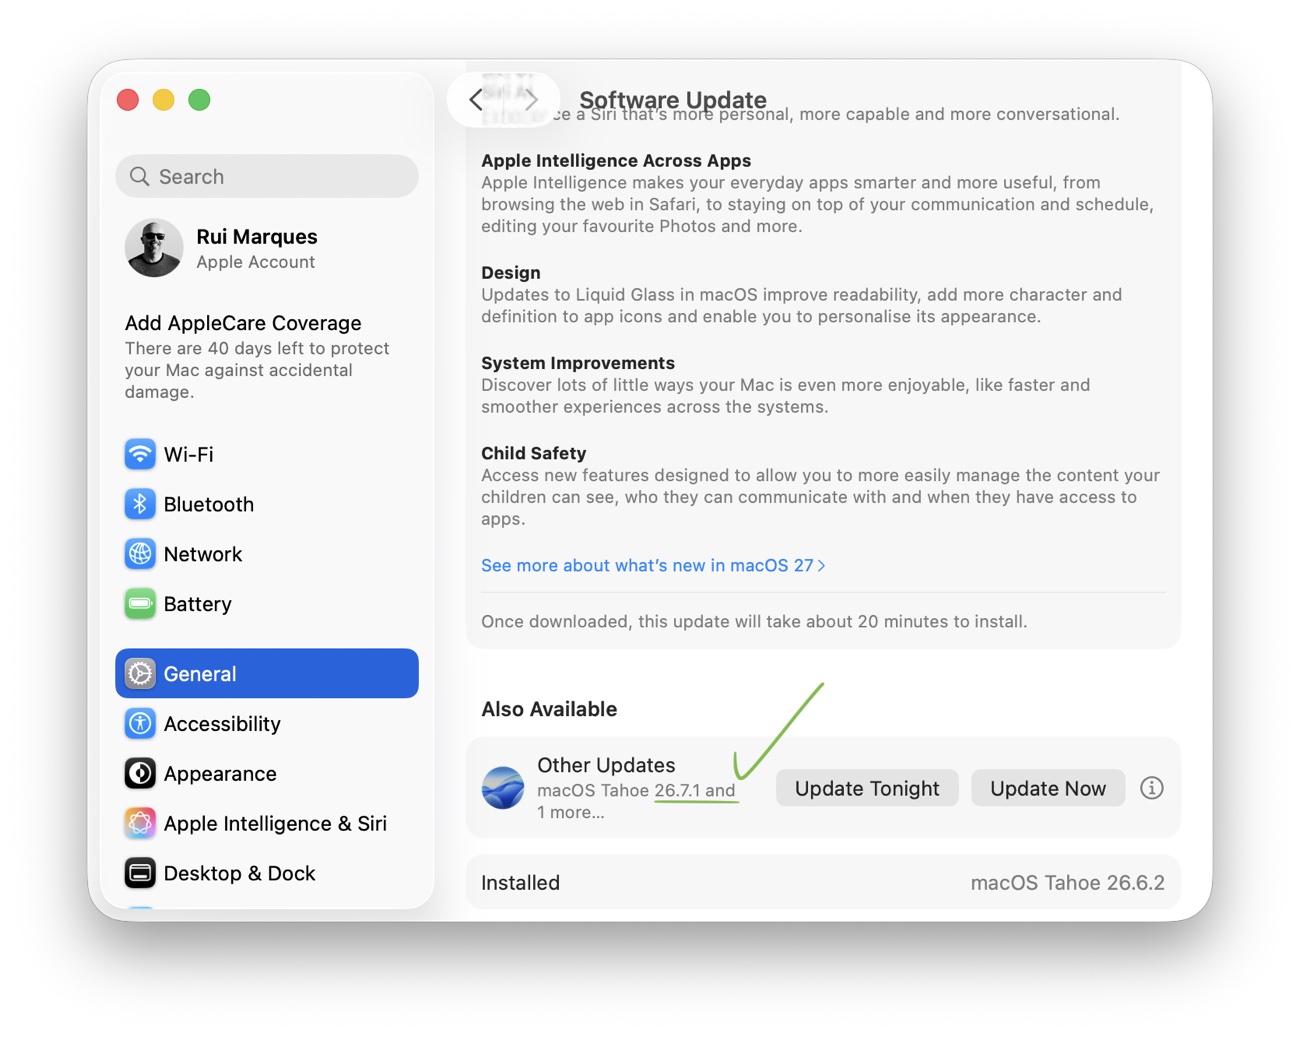Click the Appearance sidebar icon
Image resolution: width=1300 pixels, height=1037 pixels.
click(x=140, y=773)
